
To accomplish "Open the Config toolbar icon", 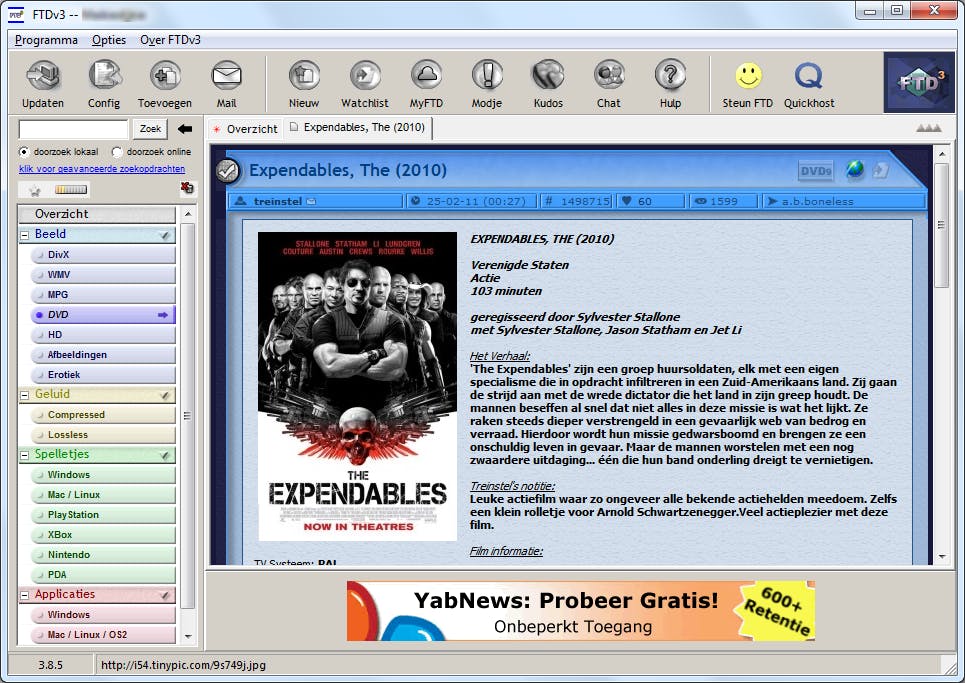I will [x=104, y=76].
